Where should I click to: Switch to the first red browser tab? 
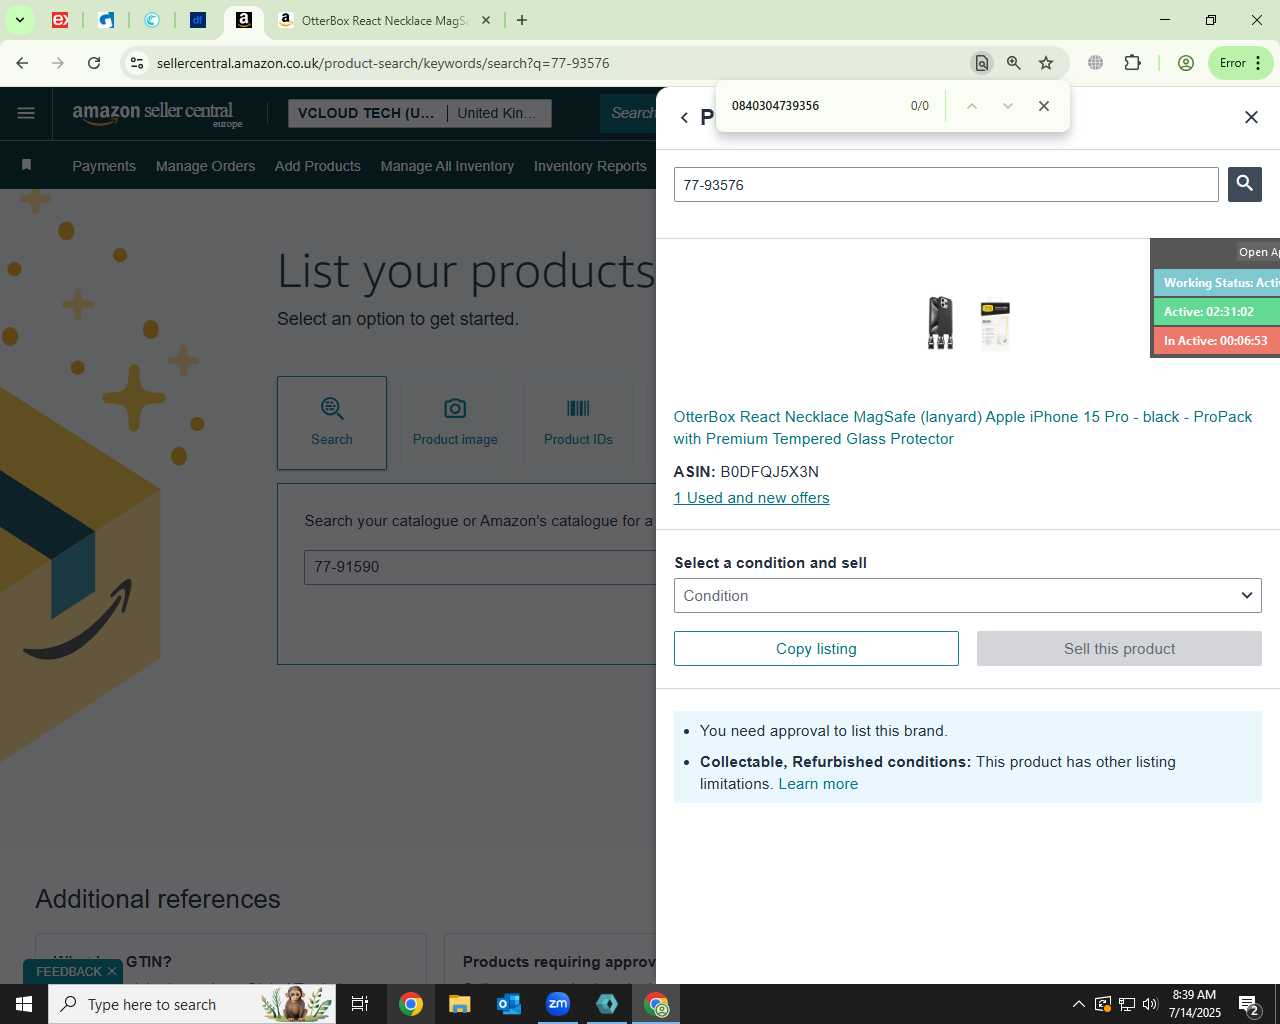pos(60,20)
